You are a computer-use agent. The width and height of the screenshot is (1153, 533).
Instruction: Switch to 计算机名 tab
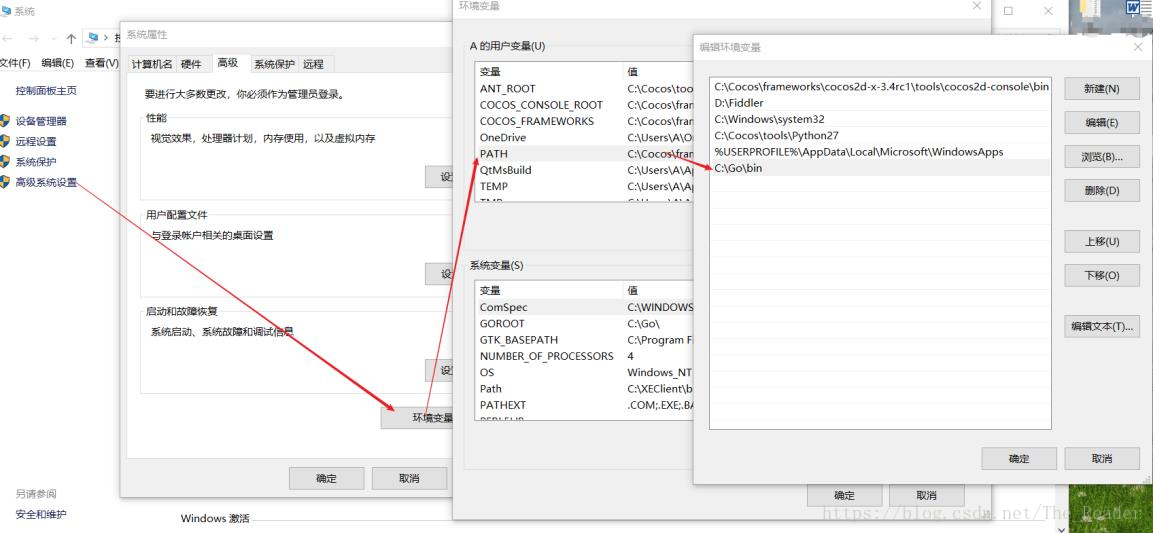[152, 64]
